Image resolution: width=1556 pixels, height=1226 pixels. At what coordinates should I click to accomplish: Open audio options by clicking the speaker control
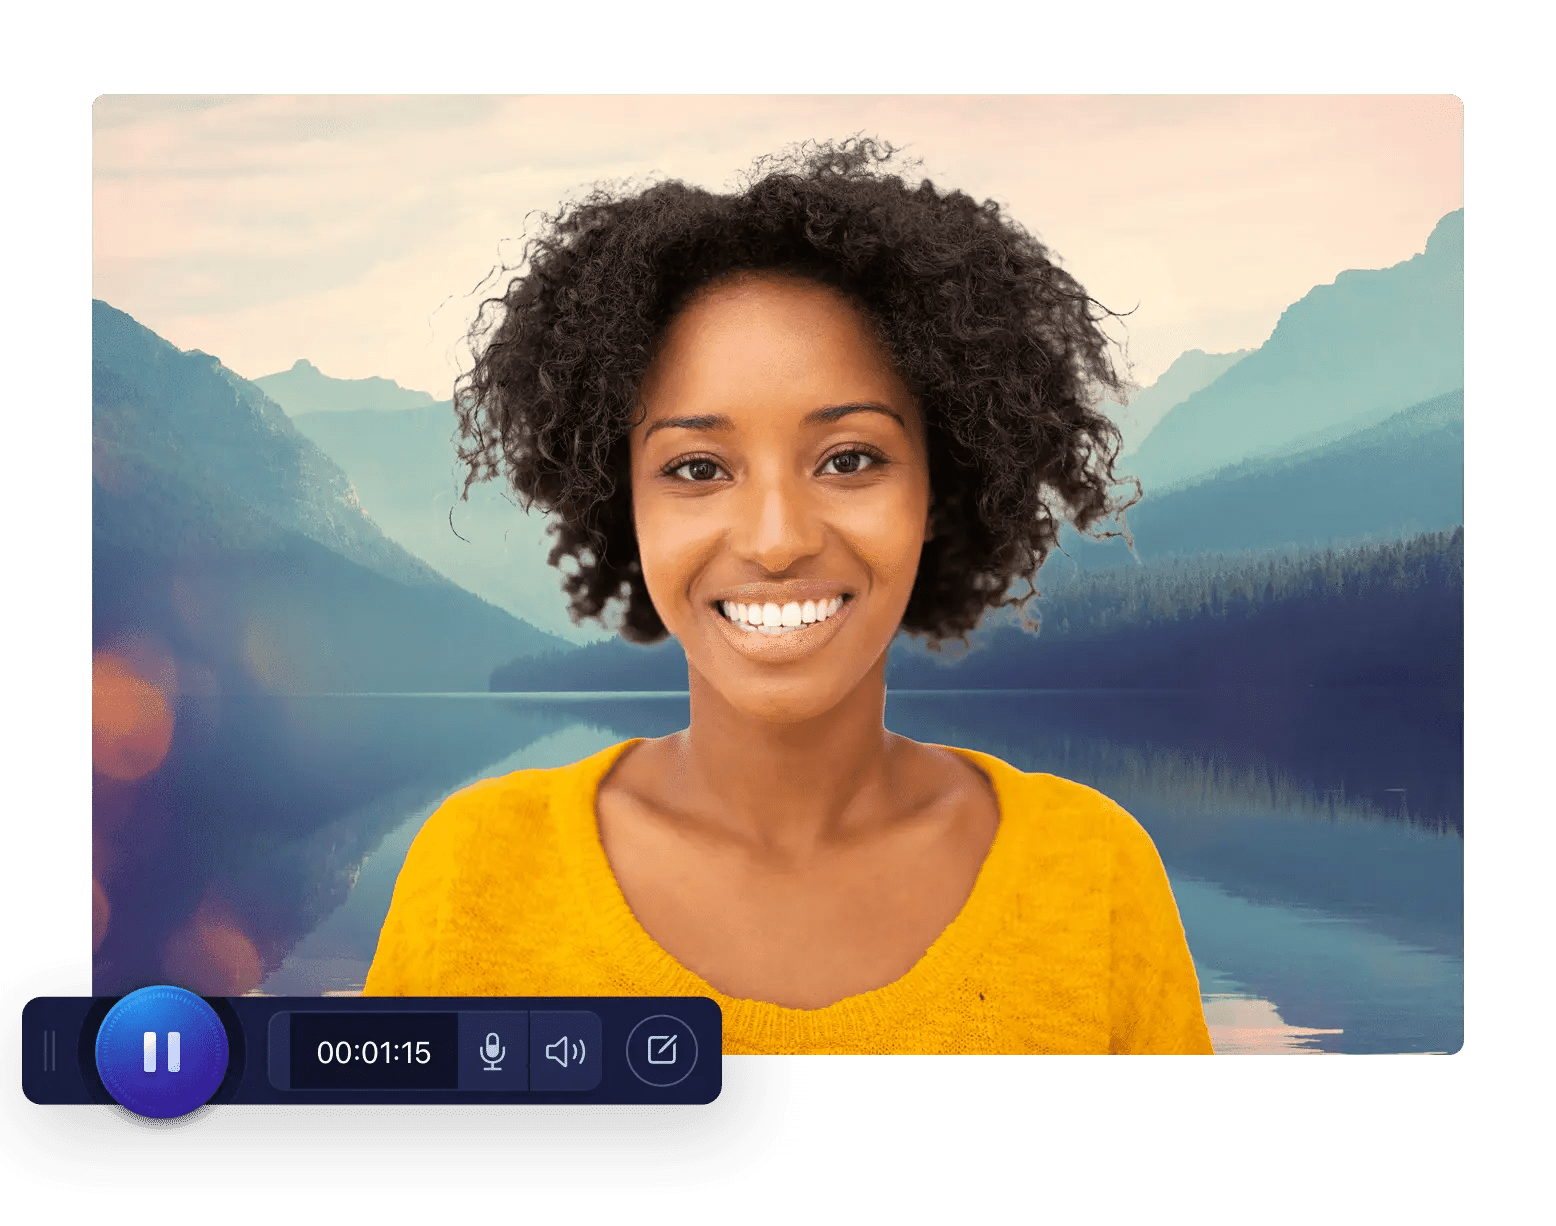pyautogui.click(x=565, y=1051)
